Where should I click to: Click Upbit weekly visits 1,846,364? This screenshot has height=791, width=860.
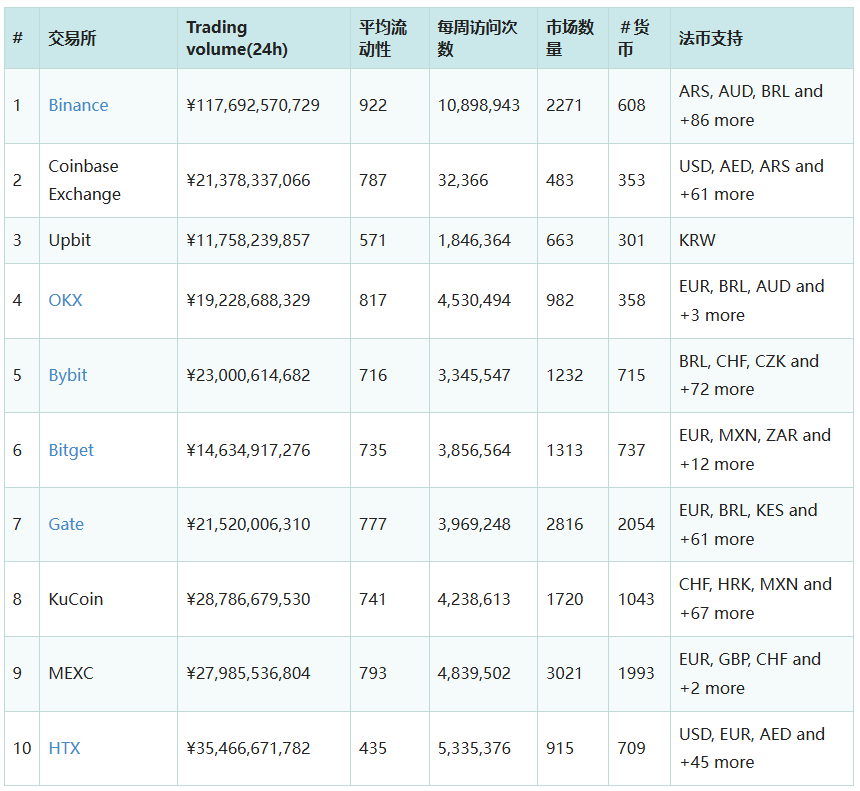click(x=474, y=240)
